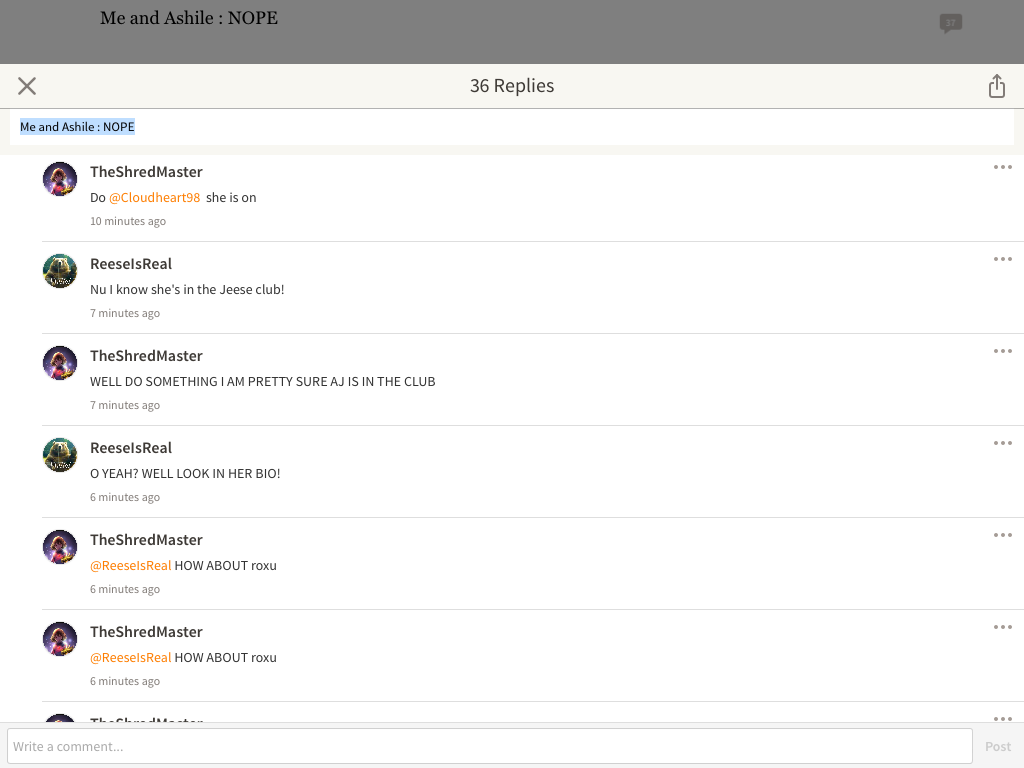The image size is (1024, 768).
Task: Open more options for "Do @Cloudheart98 she is on"
Action: click(x=1002, y=167)
